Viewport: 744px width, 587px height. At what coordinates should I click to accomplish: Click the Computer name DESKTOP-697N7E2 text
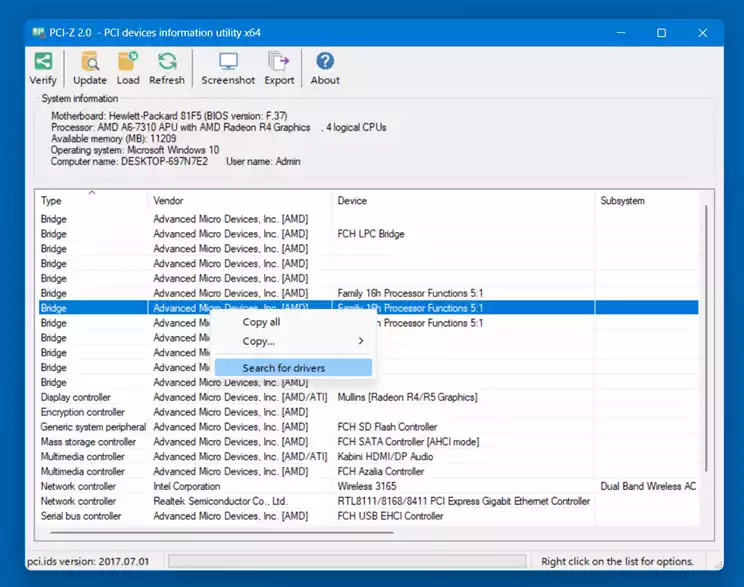(129, 161)
